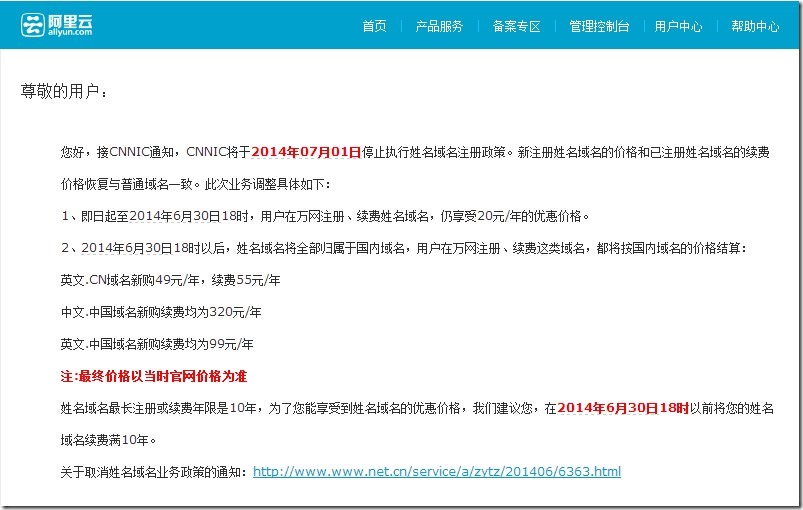This screenshot has height=510, width=803.
Task: Open the 产品服务 menu item
Action: (x=439, y=26)
